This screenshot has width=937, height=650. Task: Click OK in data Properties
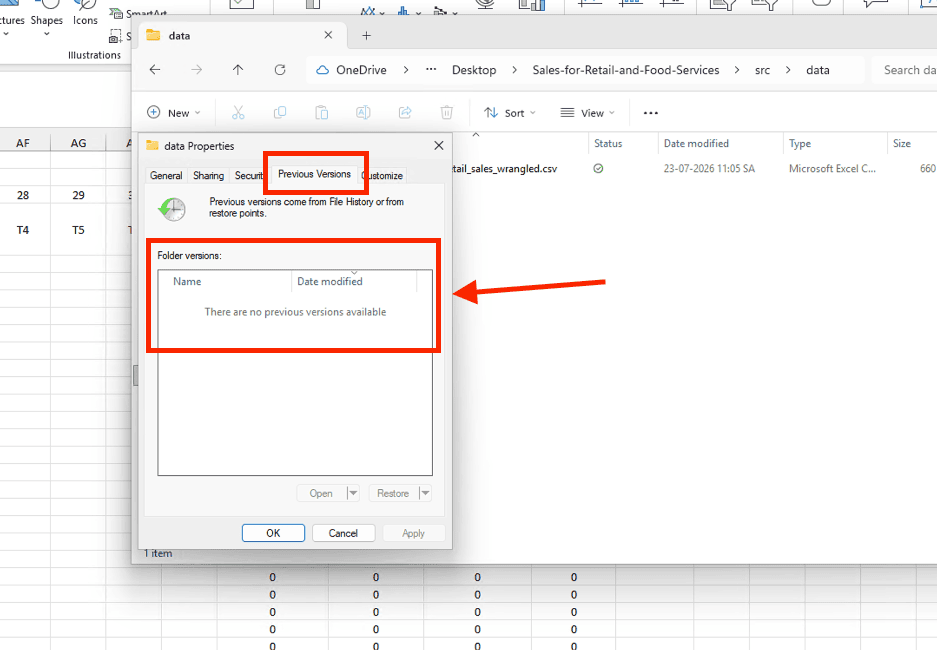273,533
